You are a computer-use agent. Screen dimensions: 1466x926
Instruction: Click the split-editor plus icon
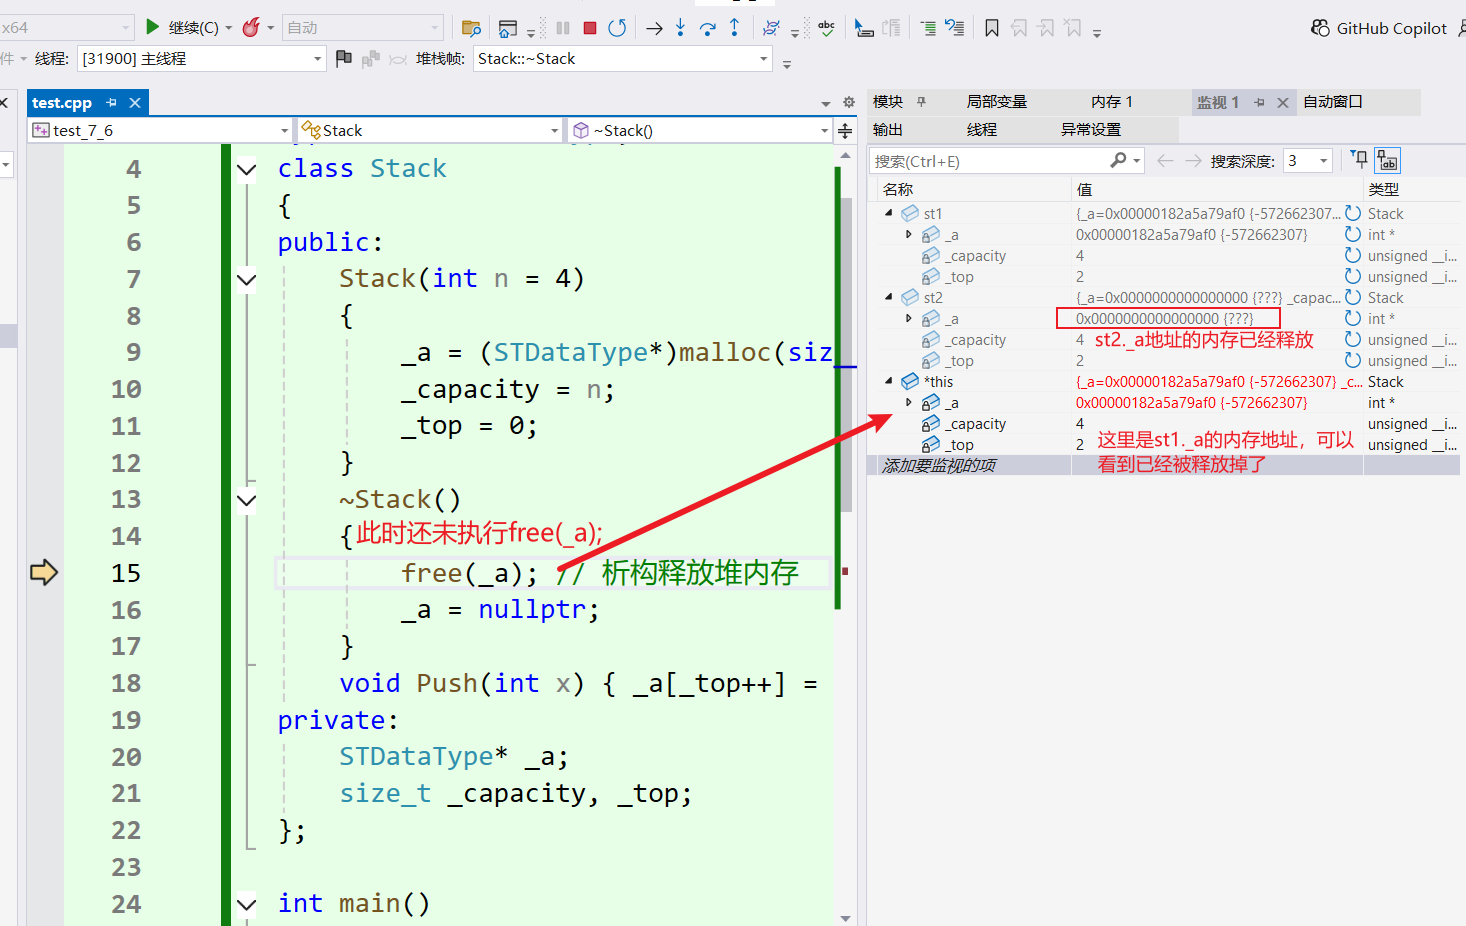tap(845, 131)
